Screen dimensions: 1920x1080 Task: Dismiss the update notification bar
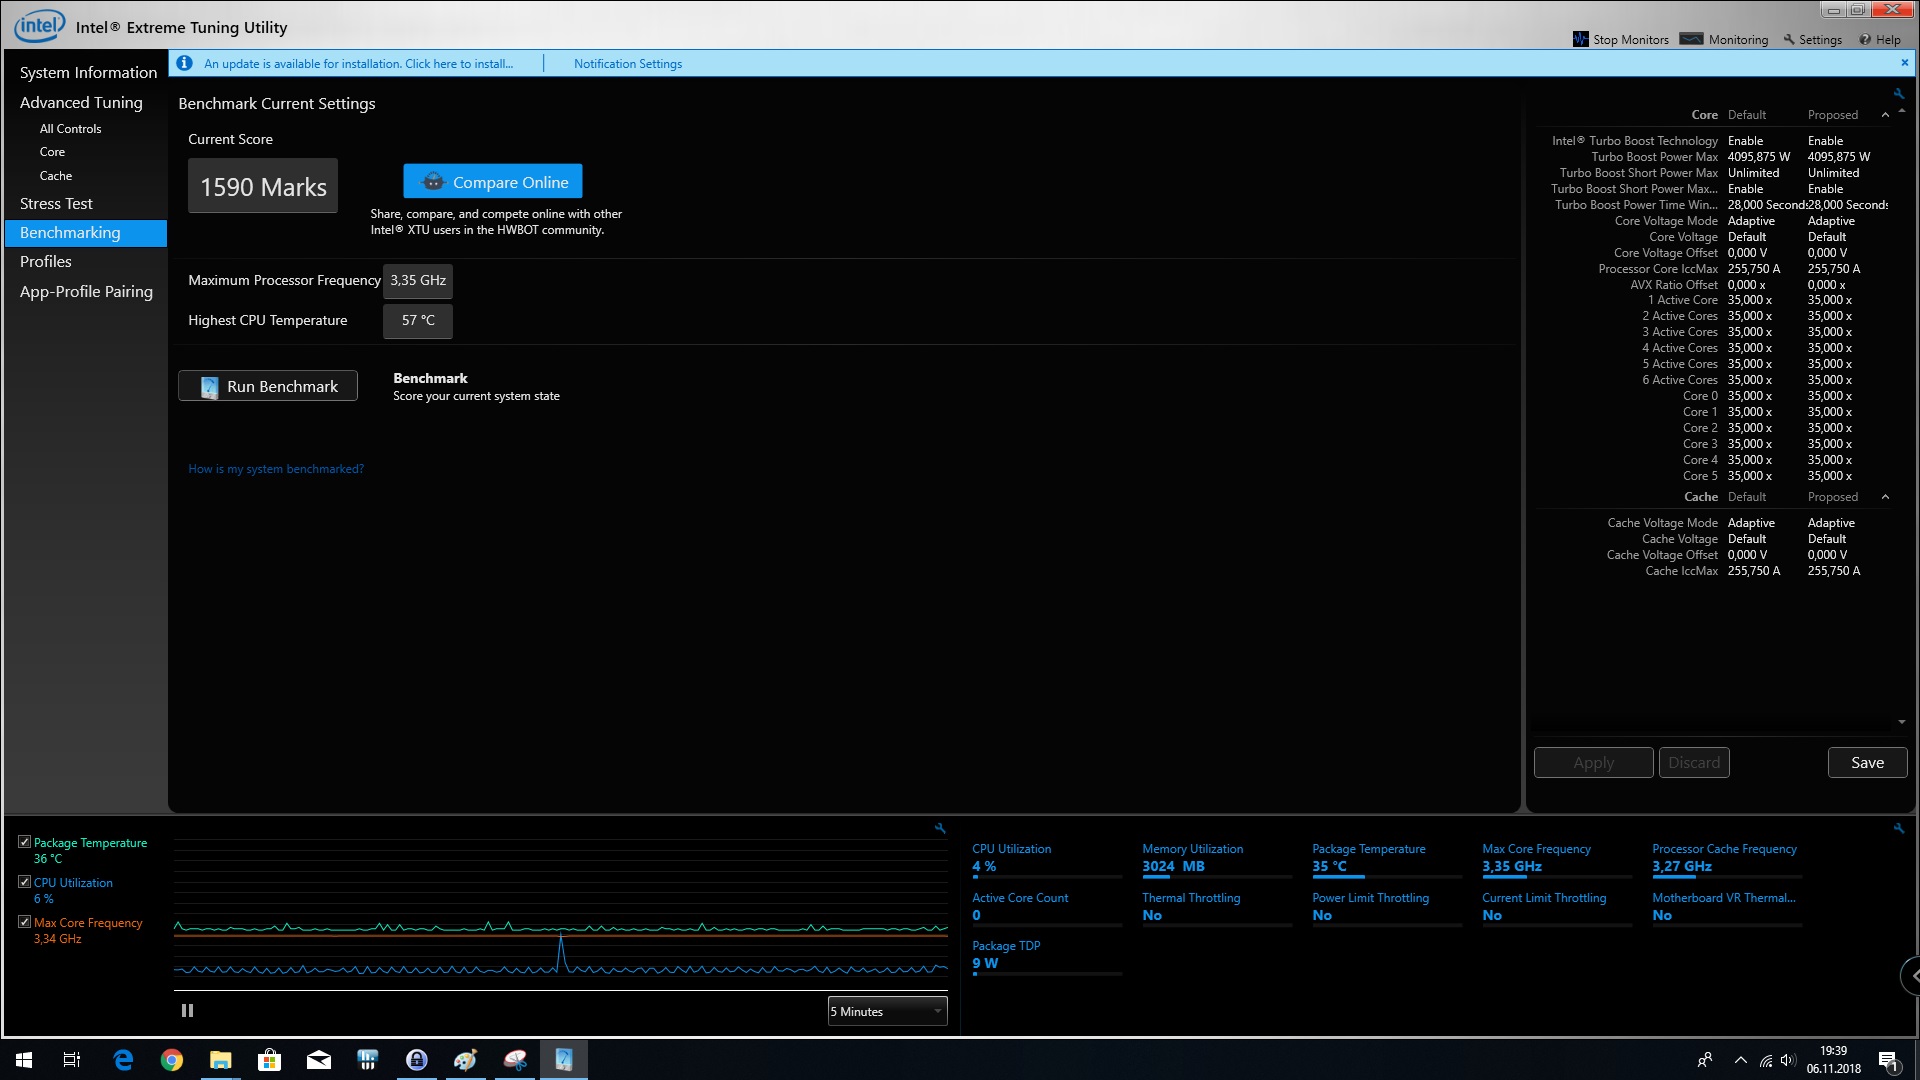[1904, 62]
